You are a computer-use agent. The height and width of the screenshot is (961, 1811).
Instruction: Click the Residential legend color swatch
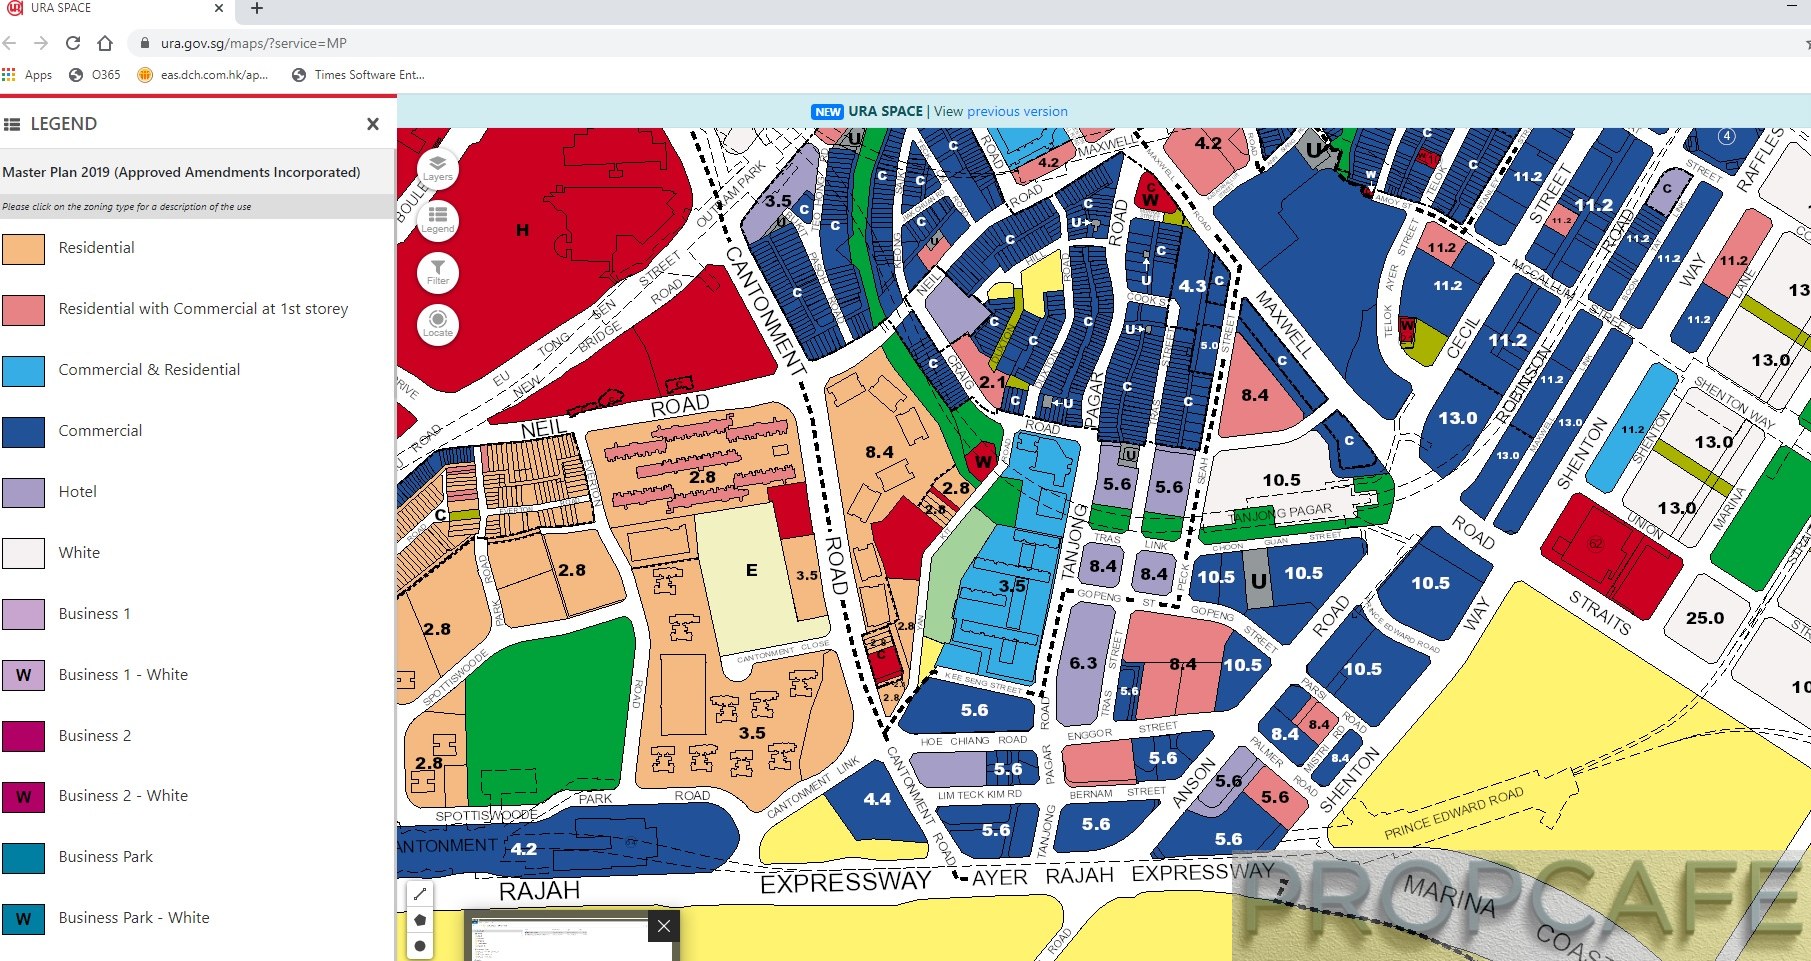24,249
